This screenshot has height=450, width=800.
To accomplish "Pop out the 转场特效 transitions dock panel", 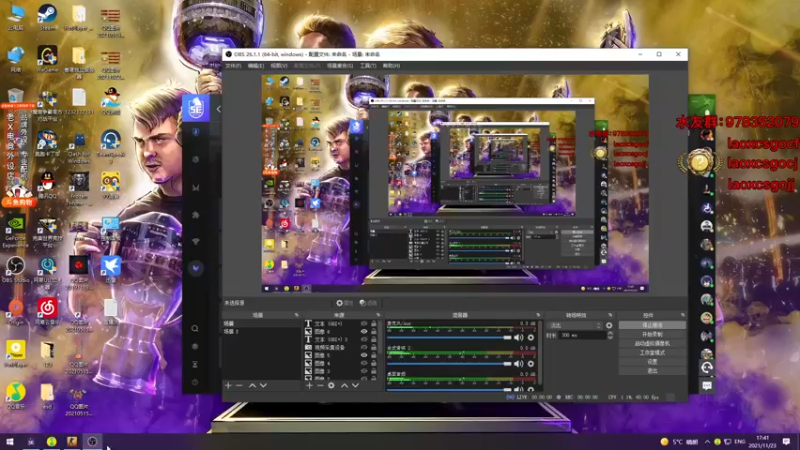I will (610, 315).
